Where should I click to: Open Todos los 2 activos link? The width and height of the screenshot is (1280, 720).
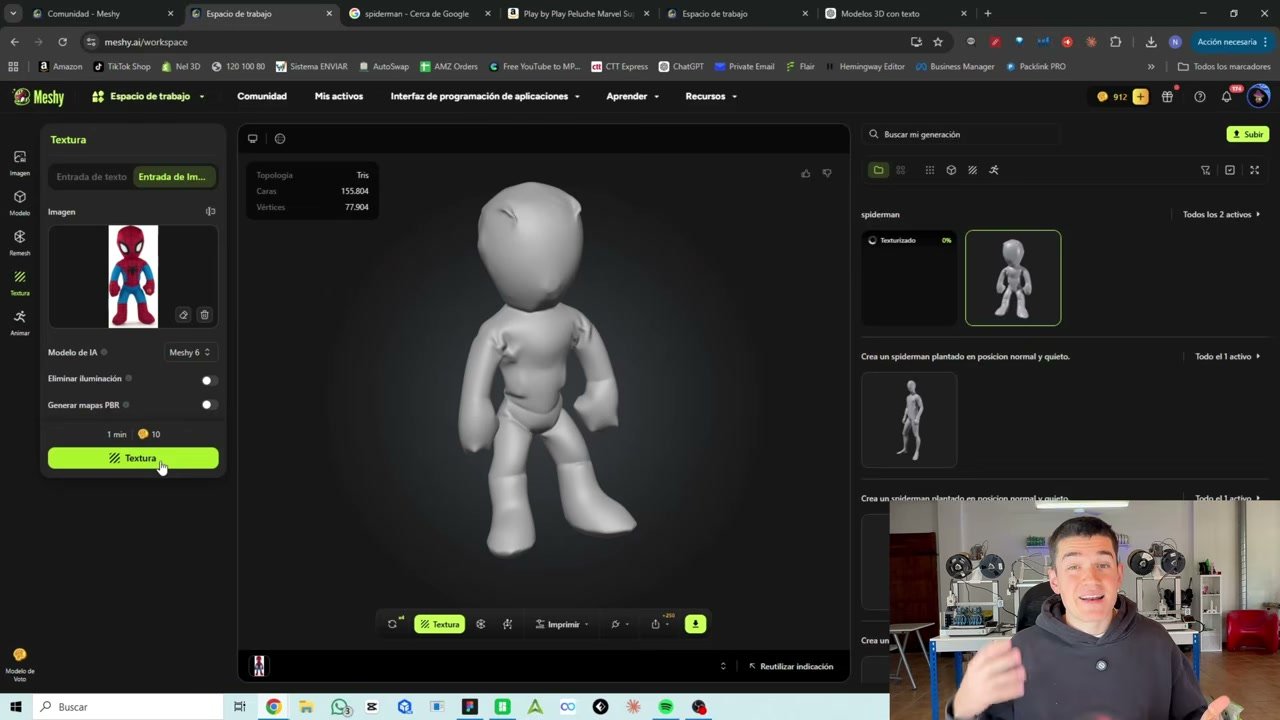tap(1221, 215)
